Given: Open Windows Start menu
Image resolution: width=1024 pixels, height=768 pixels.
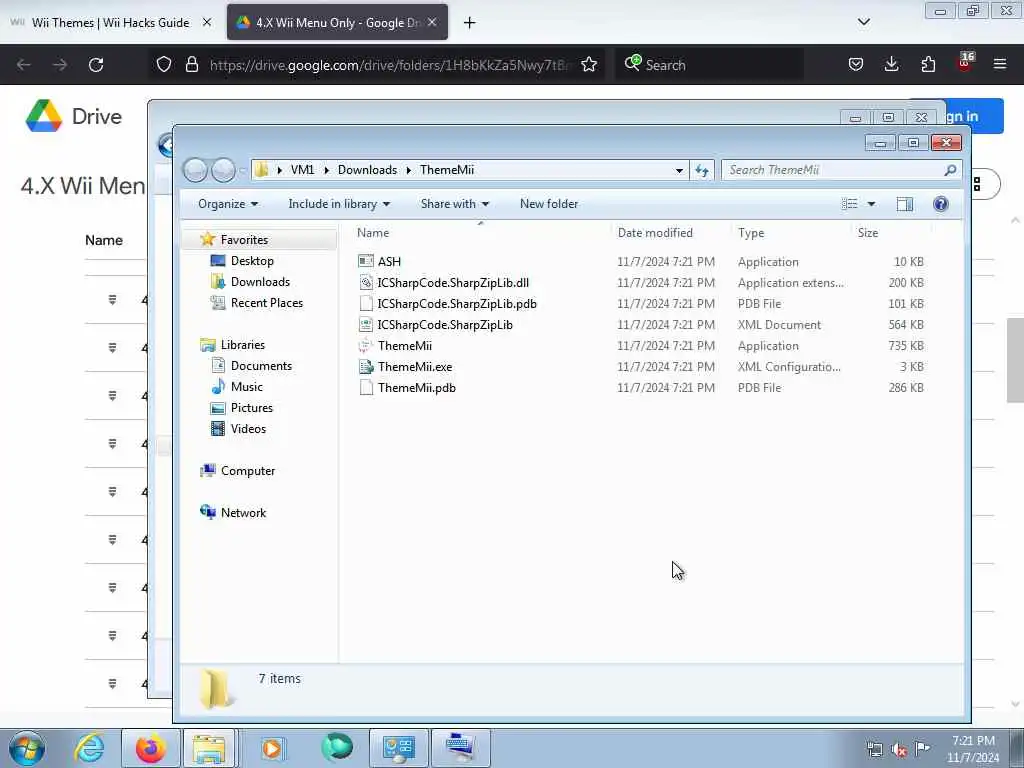Looking at the screenshot, I should pos(27,748).
